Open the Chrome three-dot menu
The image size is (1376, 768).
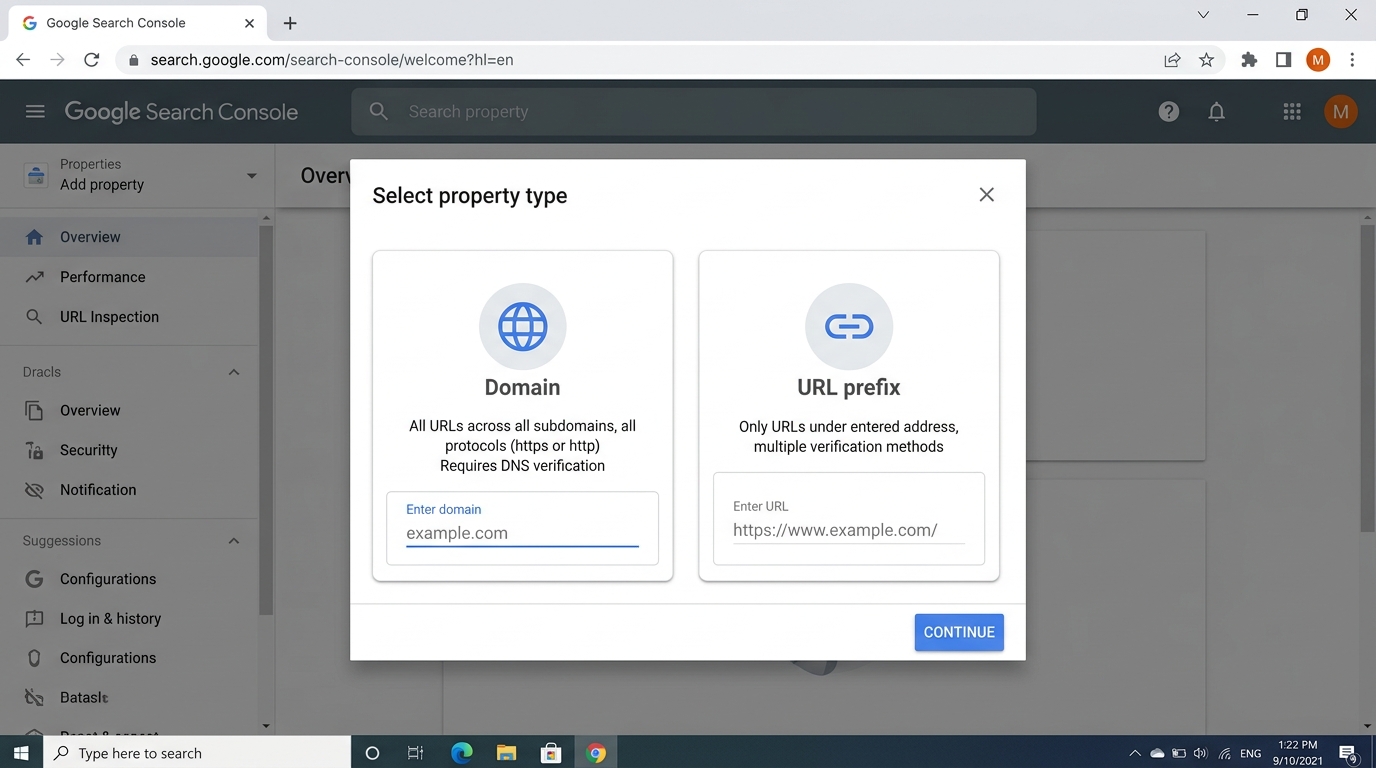[1352, 60]
